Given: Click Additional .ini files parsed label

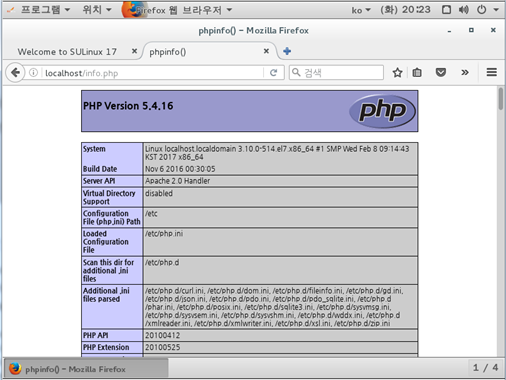Looking at the screenshot, I should 106,295.
